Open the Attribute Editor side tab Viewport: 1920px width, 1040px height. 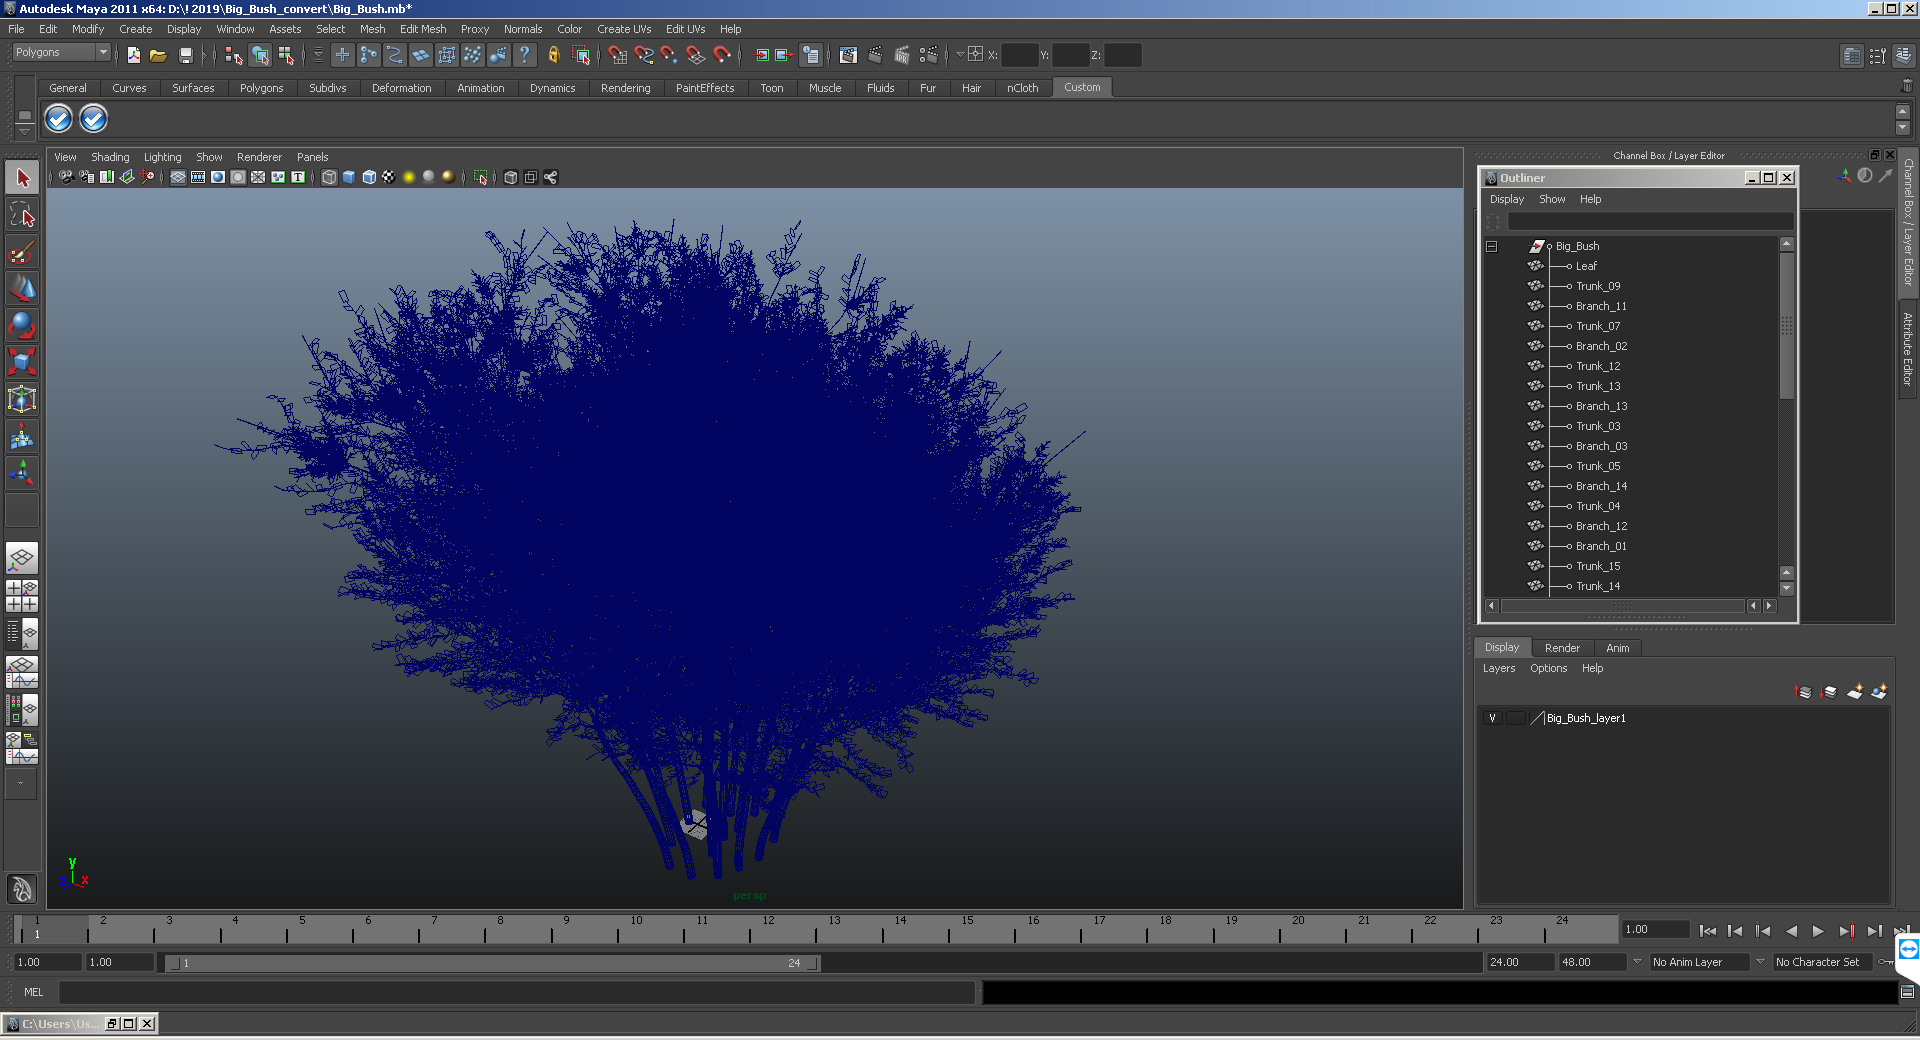tap(1908, 348)
